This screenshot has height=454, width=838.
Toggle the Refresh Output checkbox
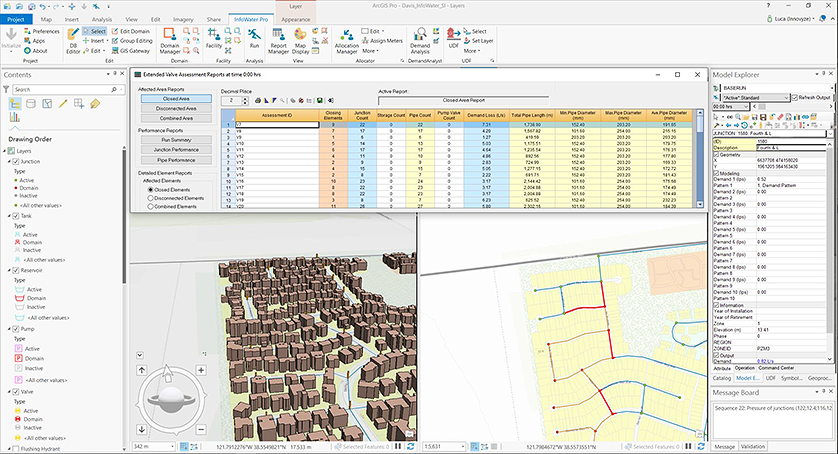coord(795,98)
